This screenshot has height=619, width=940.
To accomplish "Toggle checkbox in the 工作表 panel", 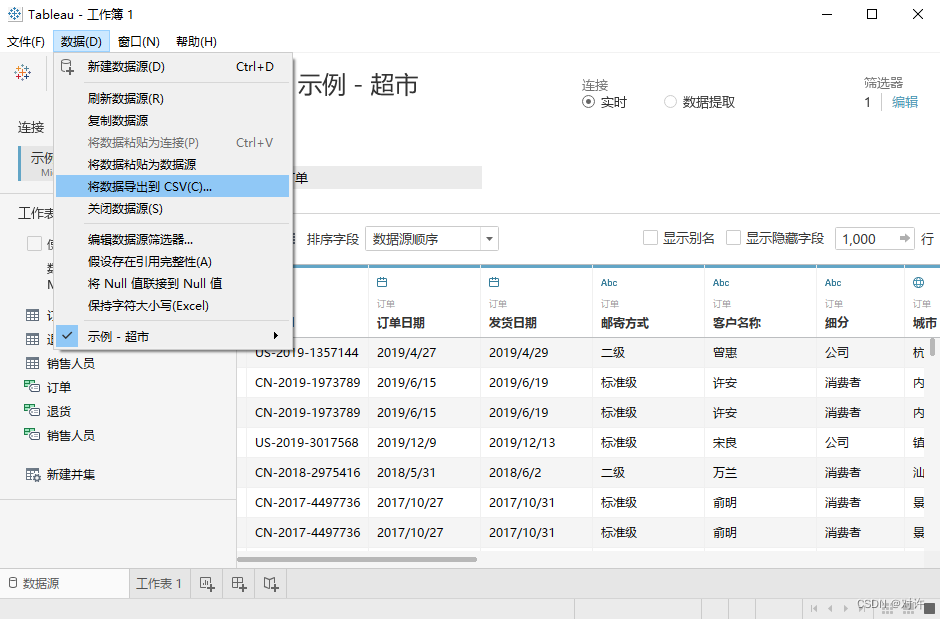I will point(34,243).
